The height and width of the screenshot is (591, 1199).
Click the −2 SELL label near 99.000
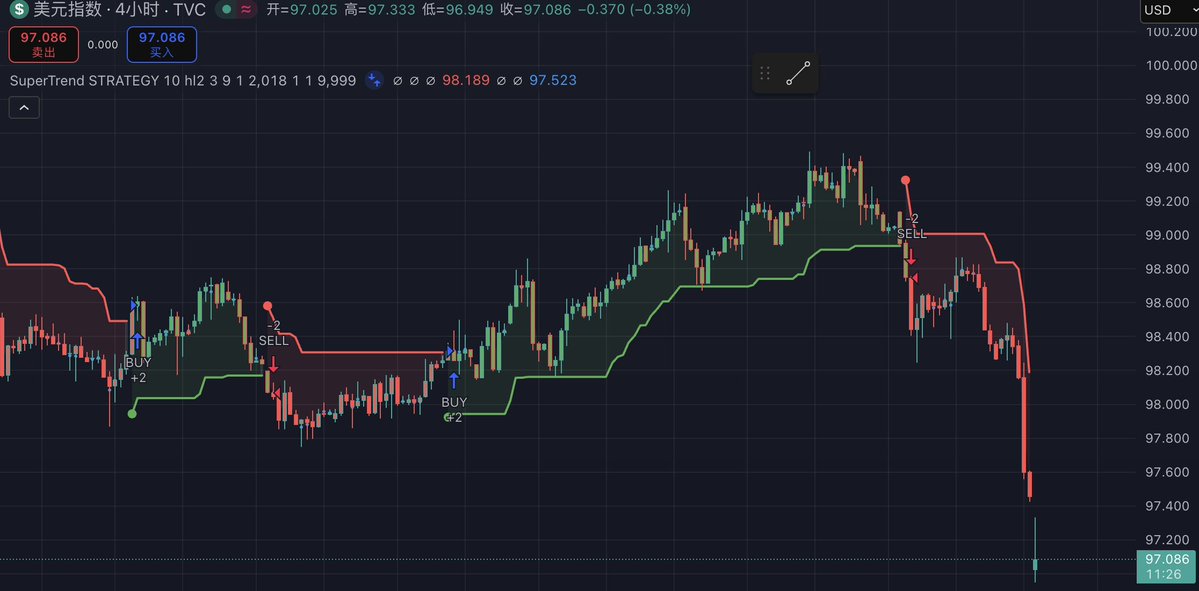[911, 226]
